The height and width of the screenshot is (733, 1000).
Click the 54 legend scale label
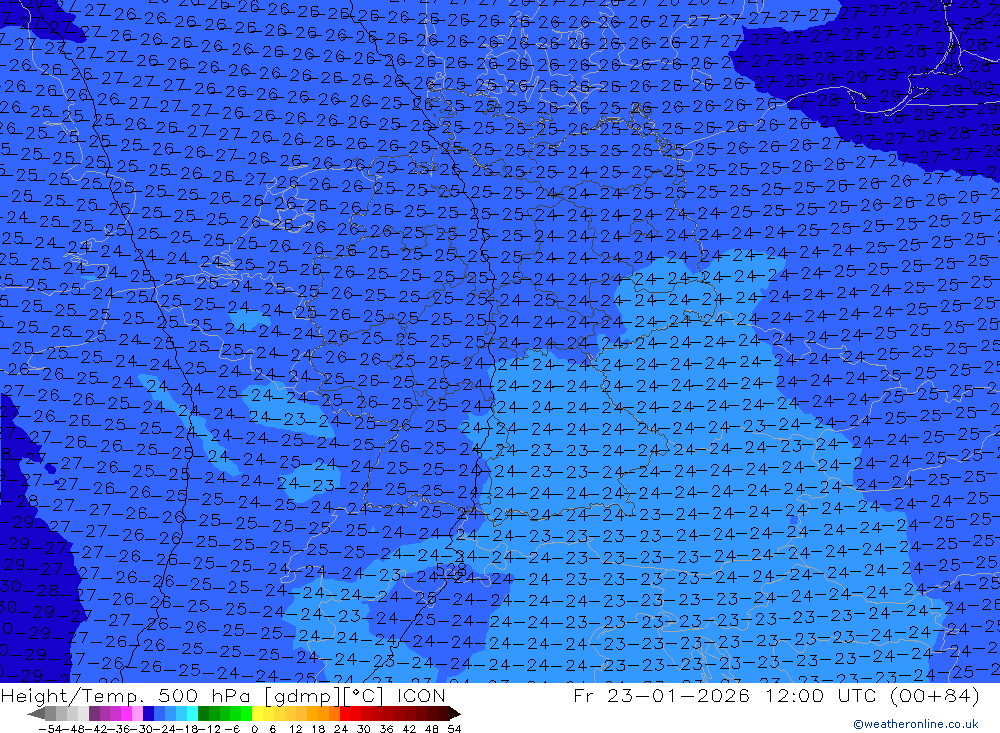point(454,729)
